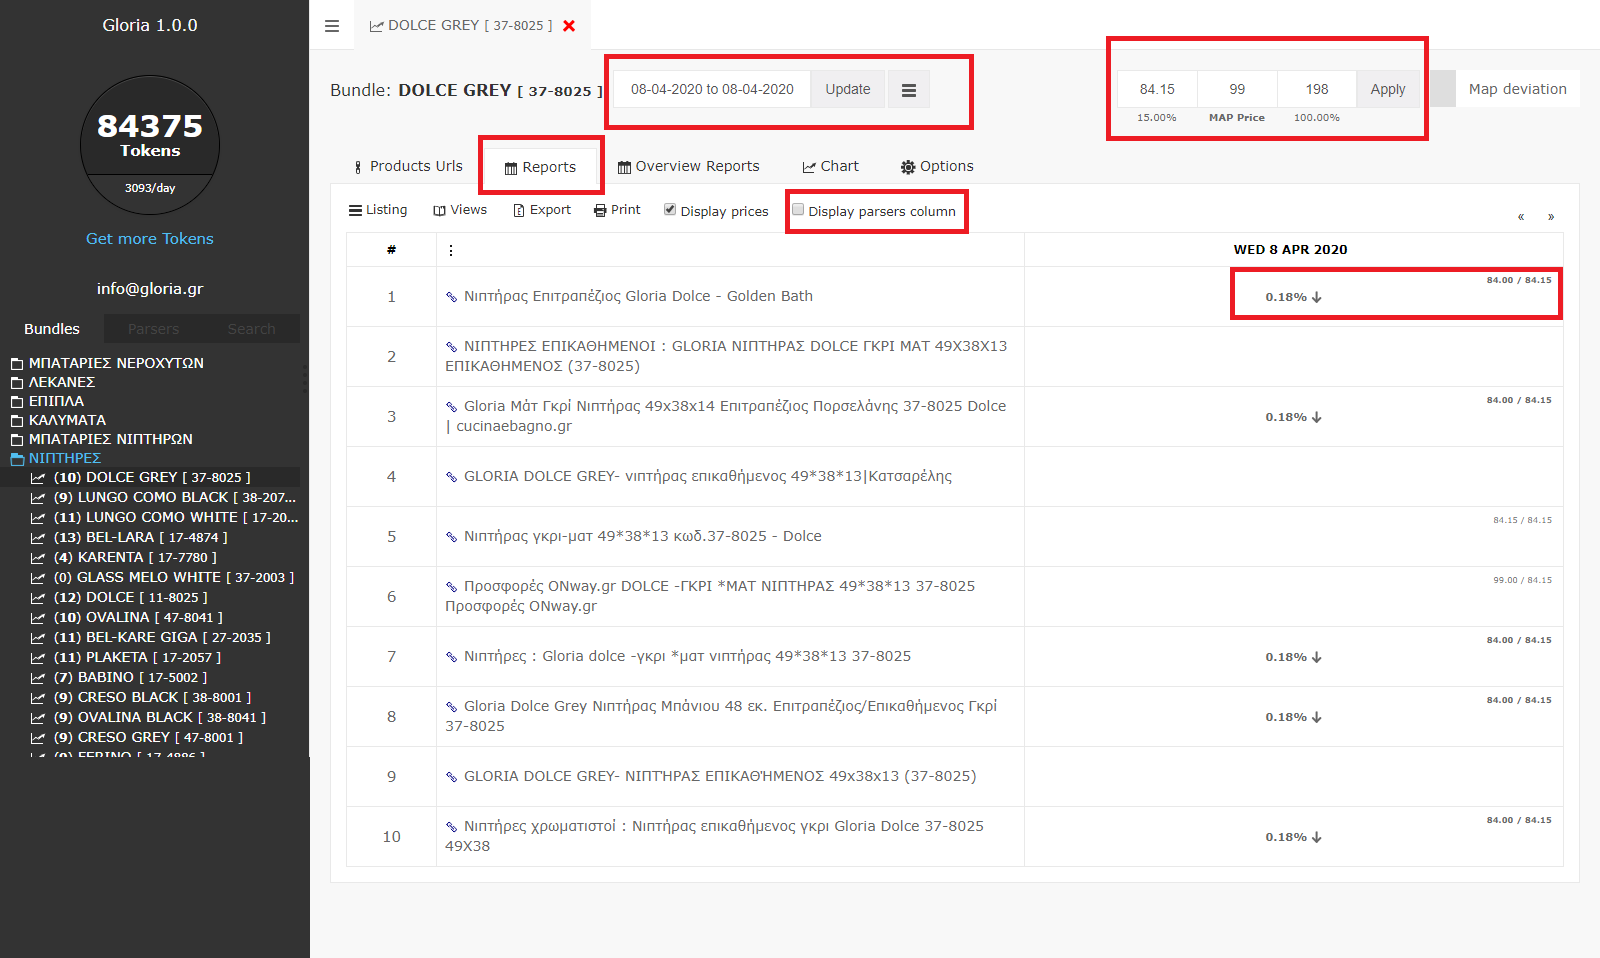This screenshot has width=1600, height=958.
Task: Close the DOLCE GREY tab with red X
Action: coord(569,26)
